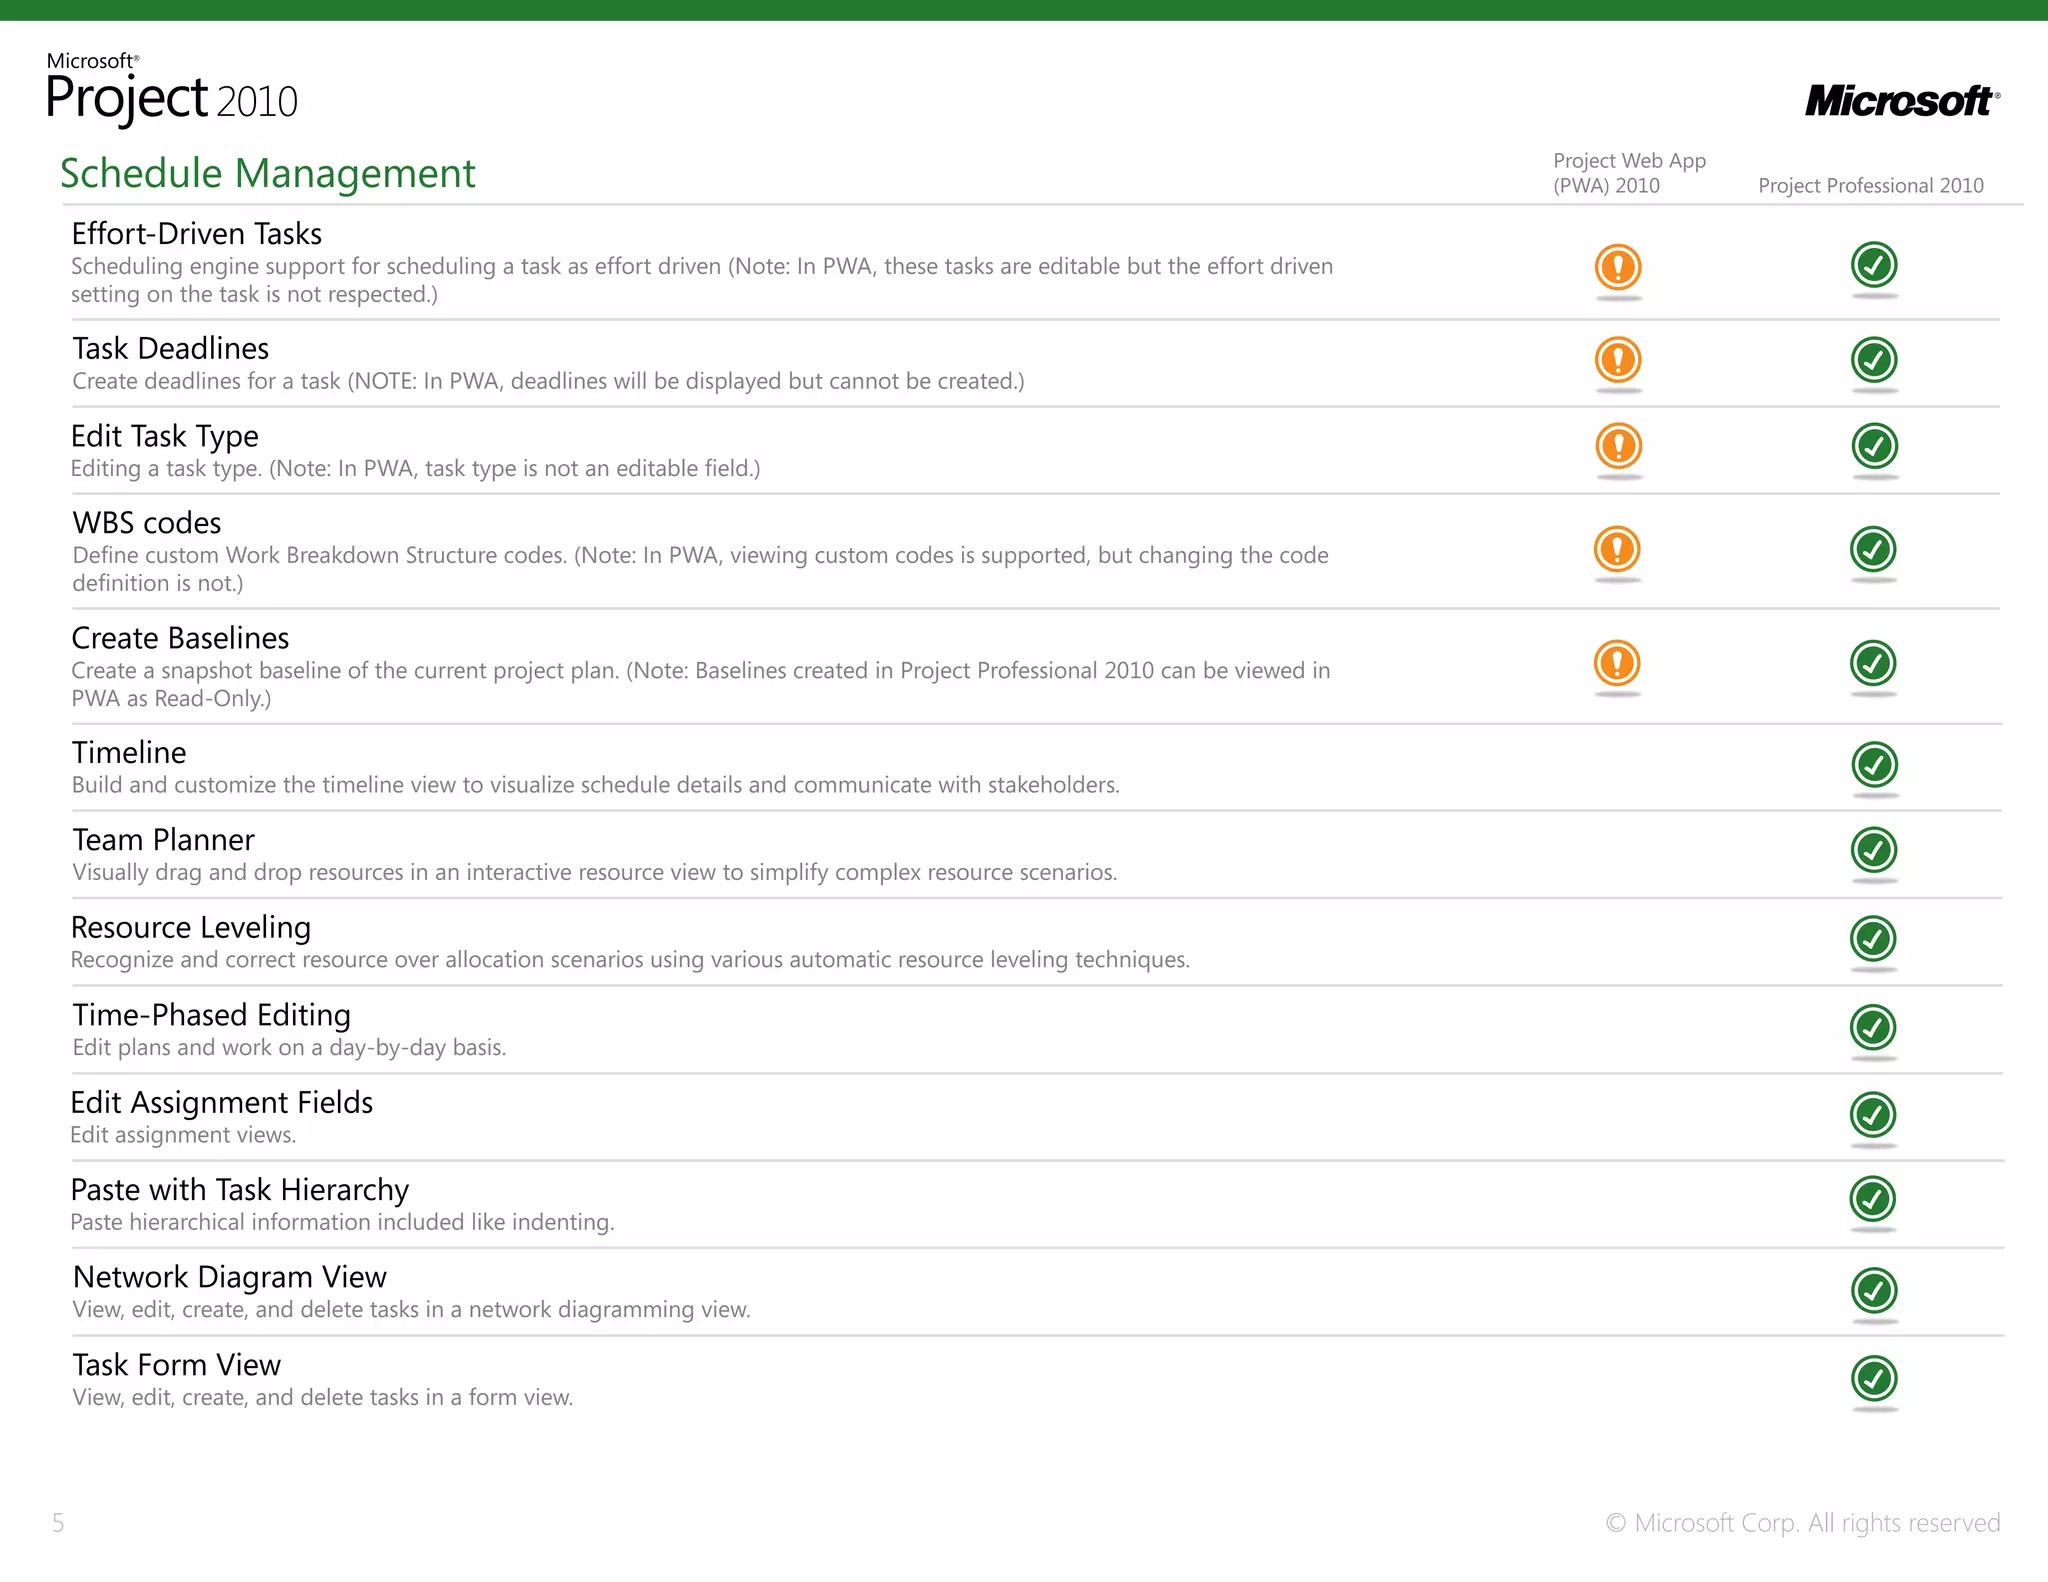Click the Project Web App (PWA) 2010 column header
This screenshot has height=1582, width=2048.
(x=1629, y=173)
